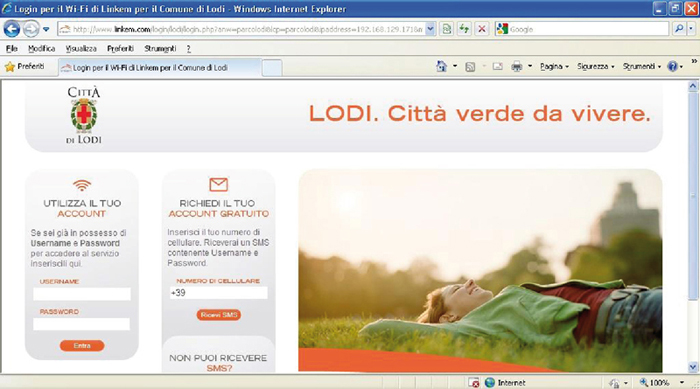Open recent pages dropdown next to navigation arrows
700x389 pixels.
click(46, 29)
